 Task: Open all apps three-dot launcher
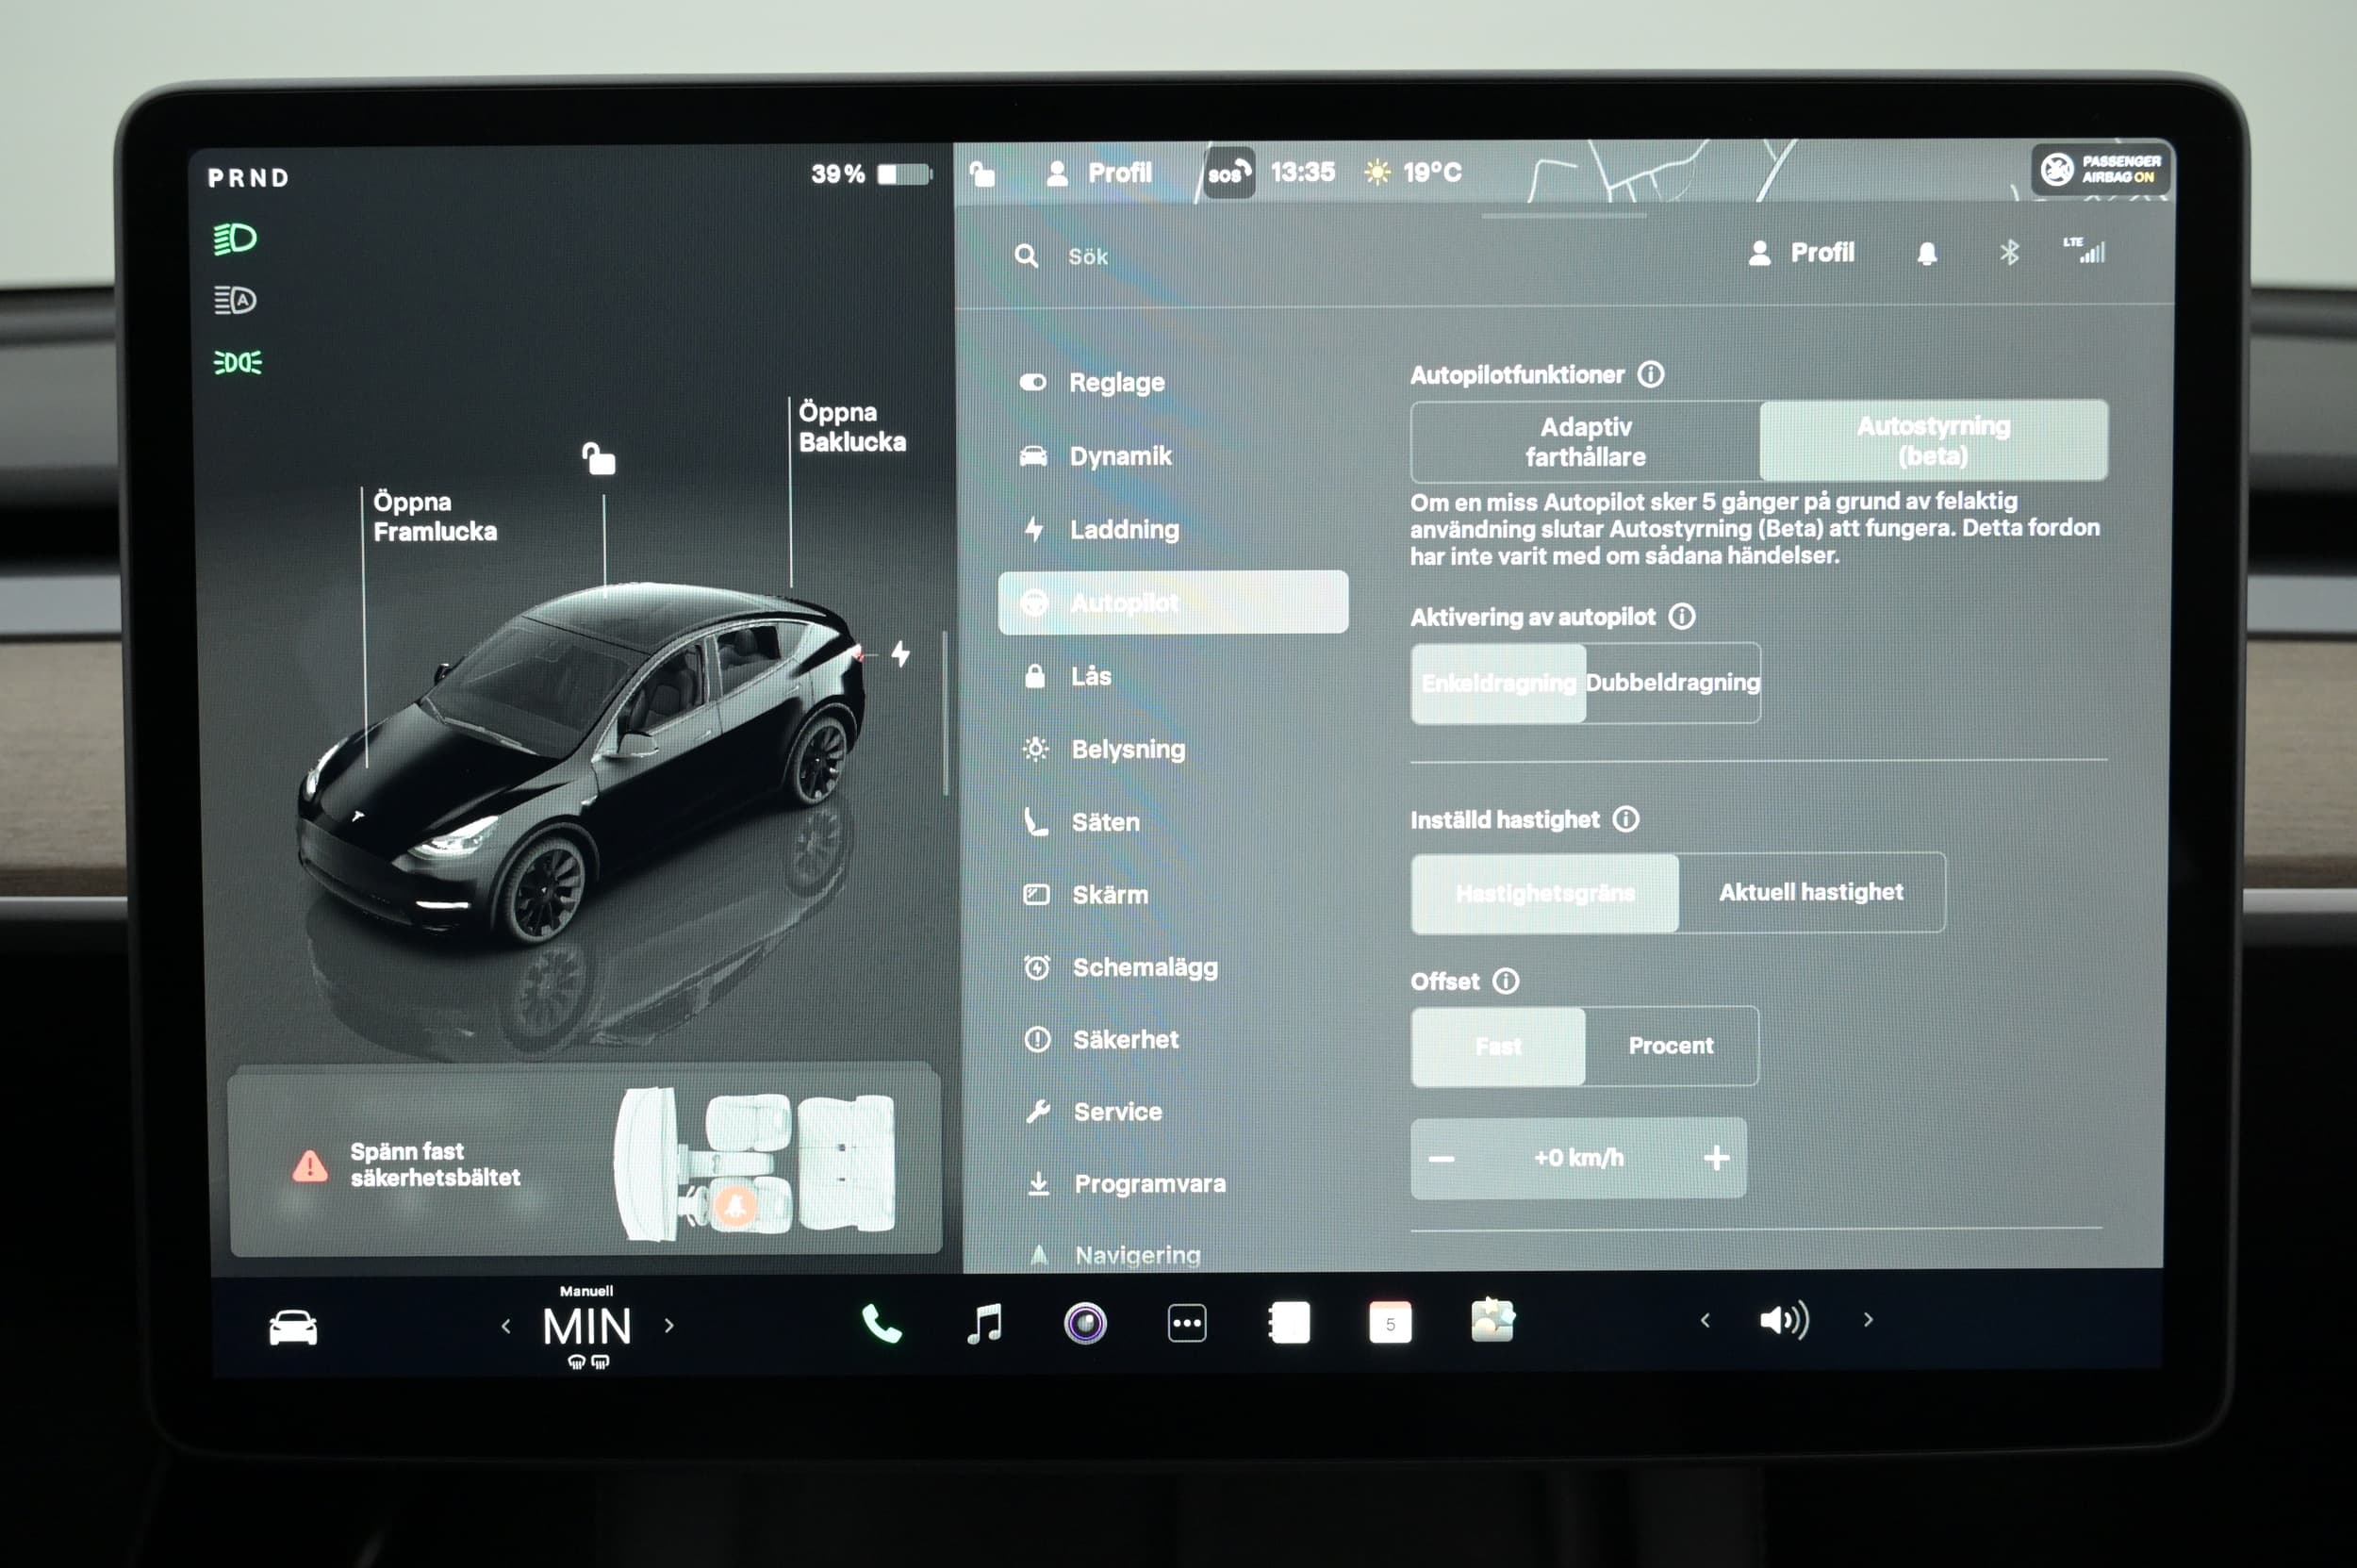(x=1187, y=1323)
